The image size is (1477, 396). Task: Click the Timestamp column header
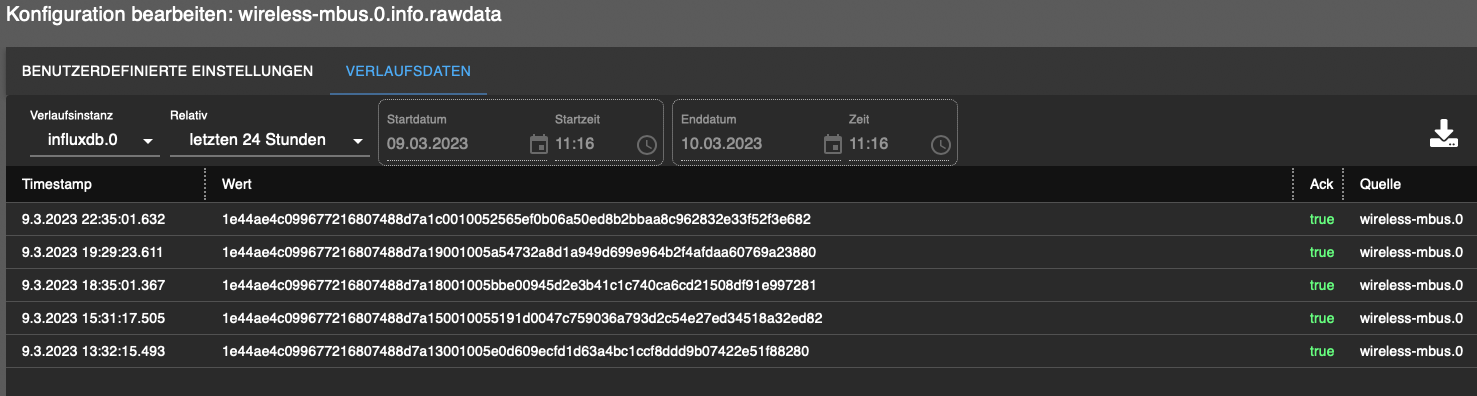pyautogui.click(x=57, y=184)
